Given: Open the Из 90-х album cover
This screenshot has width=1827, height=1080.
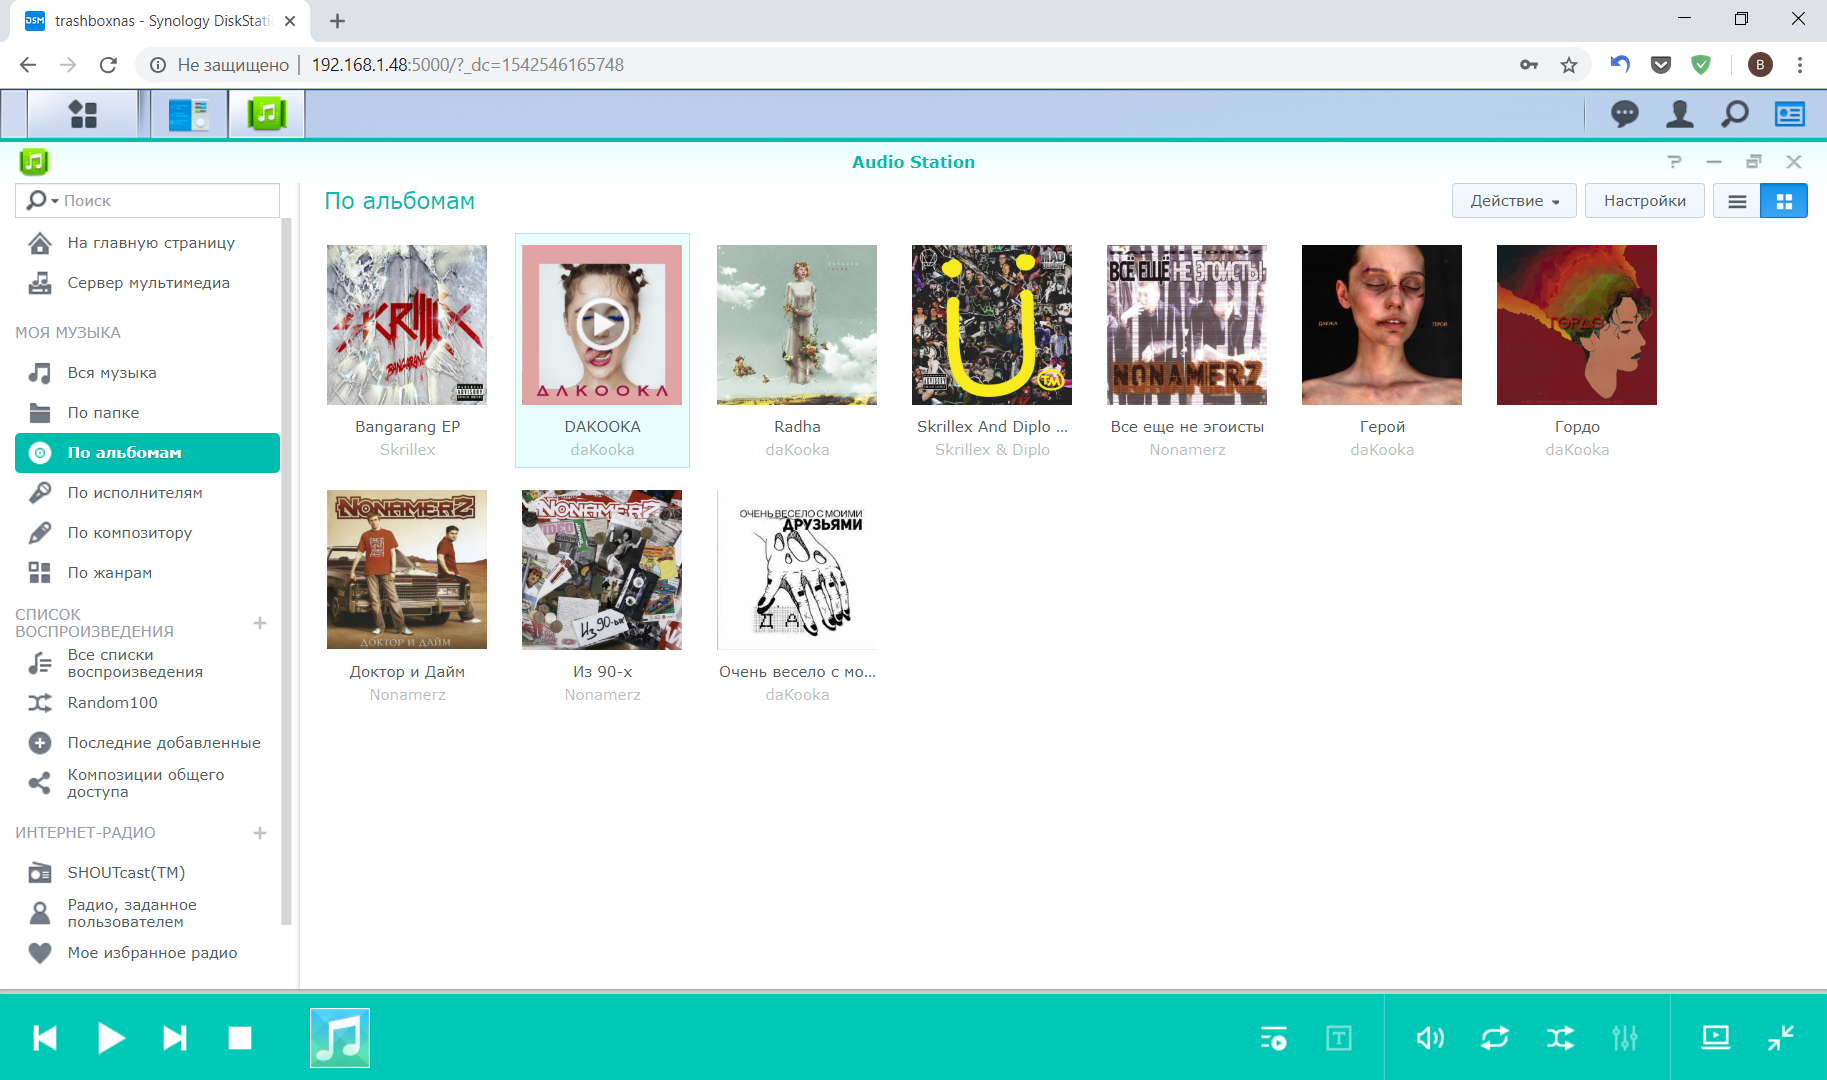Looking at the screenshot, I should coord(602,570).
